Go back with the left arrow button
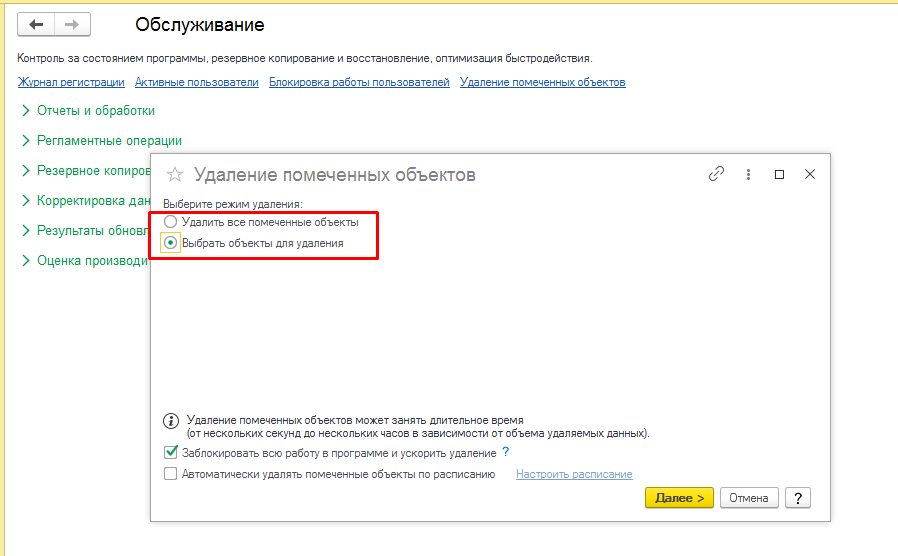Image resolution: width=898 pixels, height=556 pixels. coord(36,25)
